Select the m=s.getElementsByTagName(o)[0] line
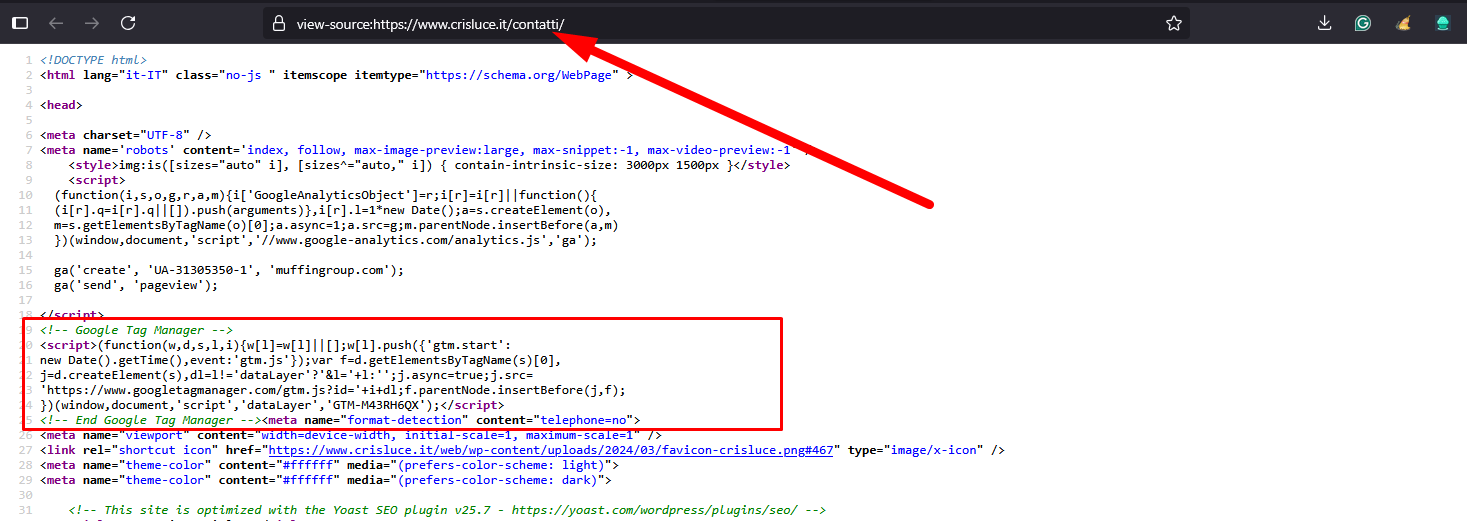Screen dimensions: 1467x521 click(x=336, y=225)
